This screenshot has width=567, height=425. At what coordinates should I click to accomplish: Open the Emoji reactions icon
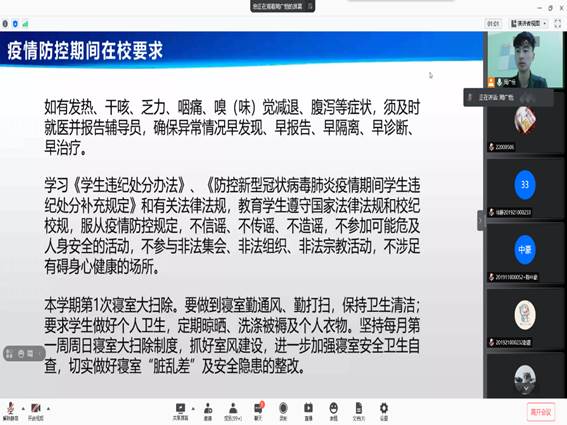333,411
